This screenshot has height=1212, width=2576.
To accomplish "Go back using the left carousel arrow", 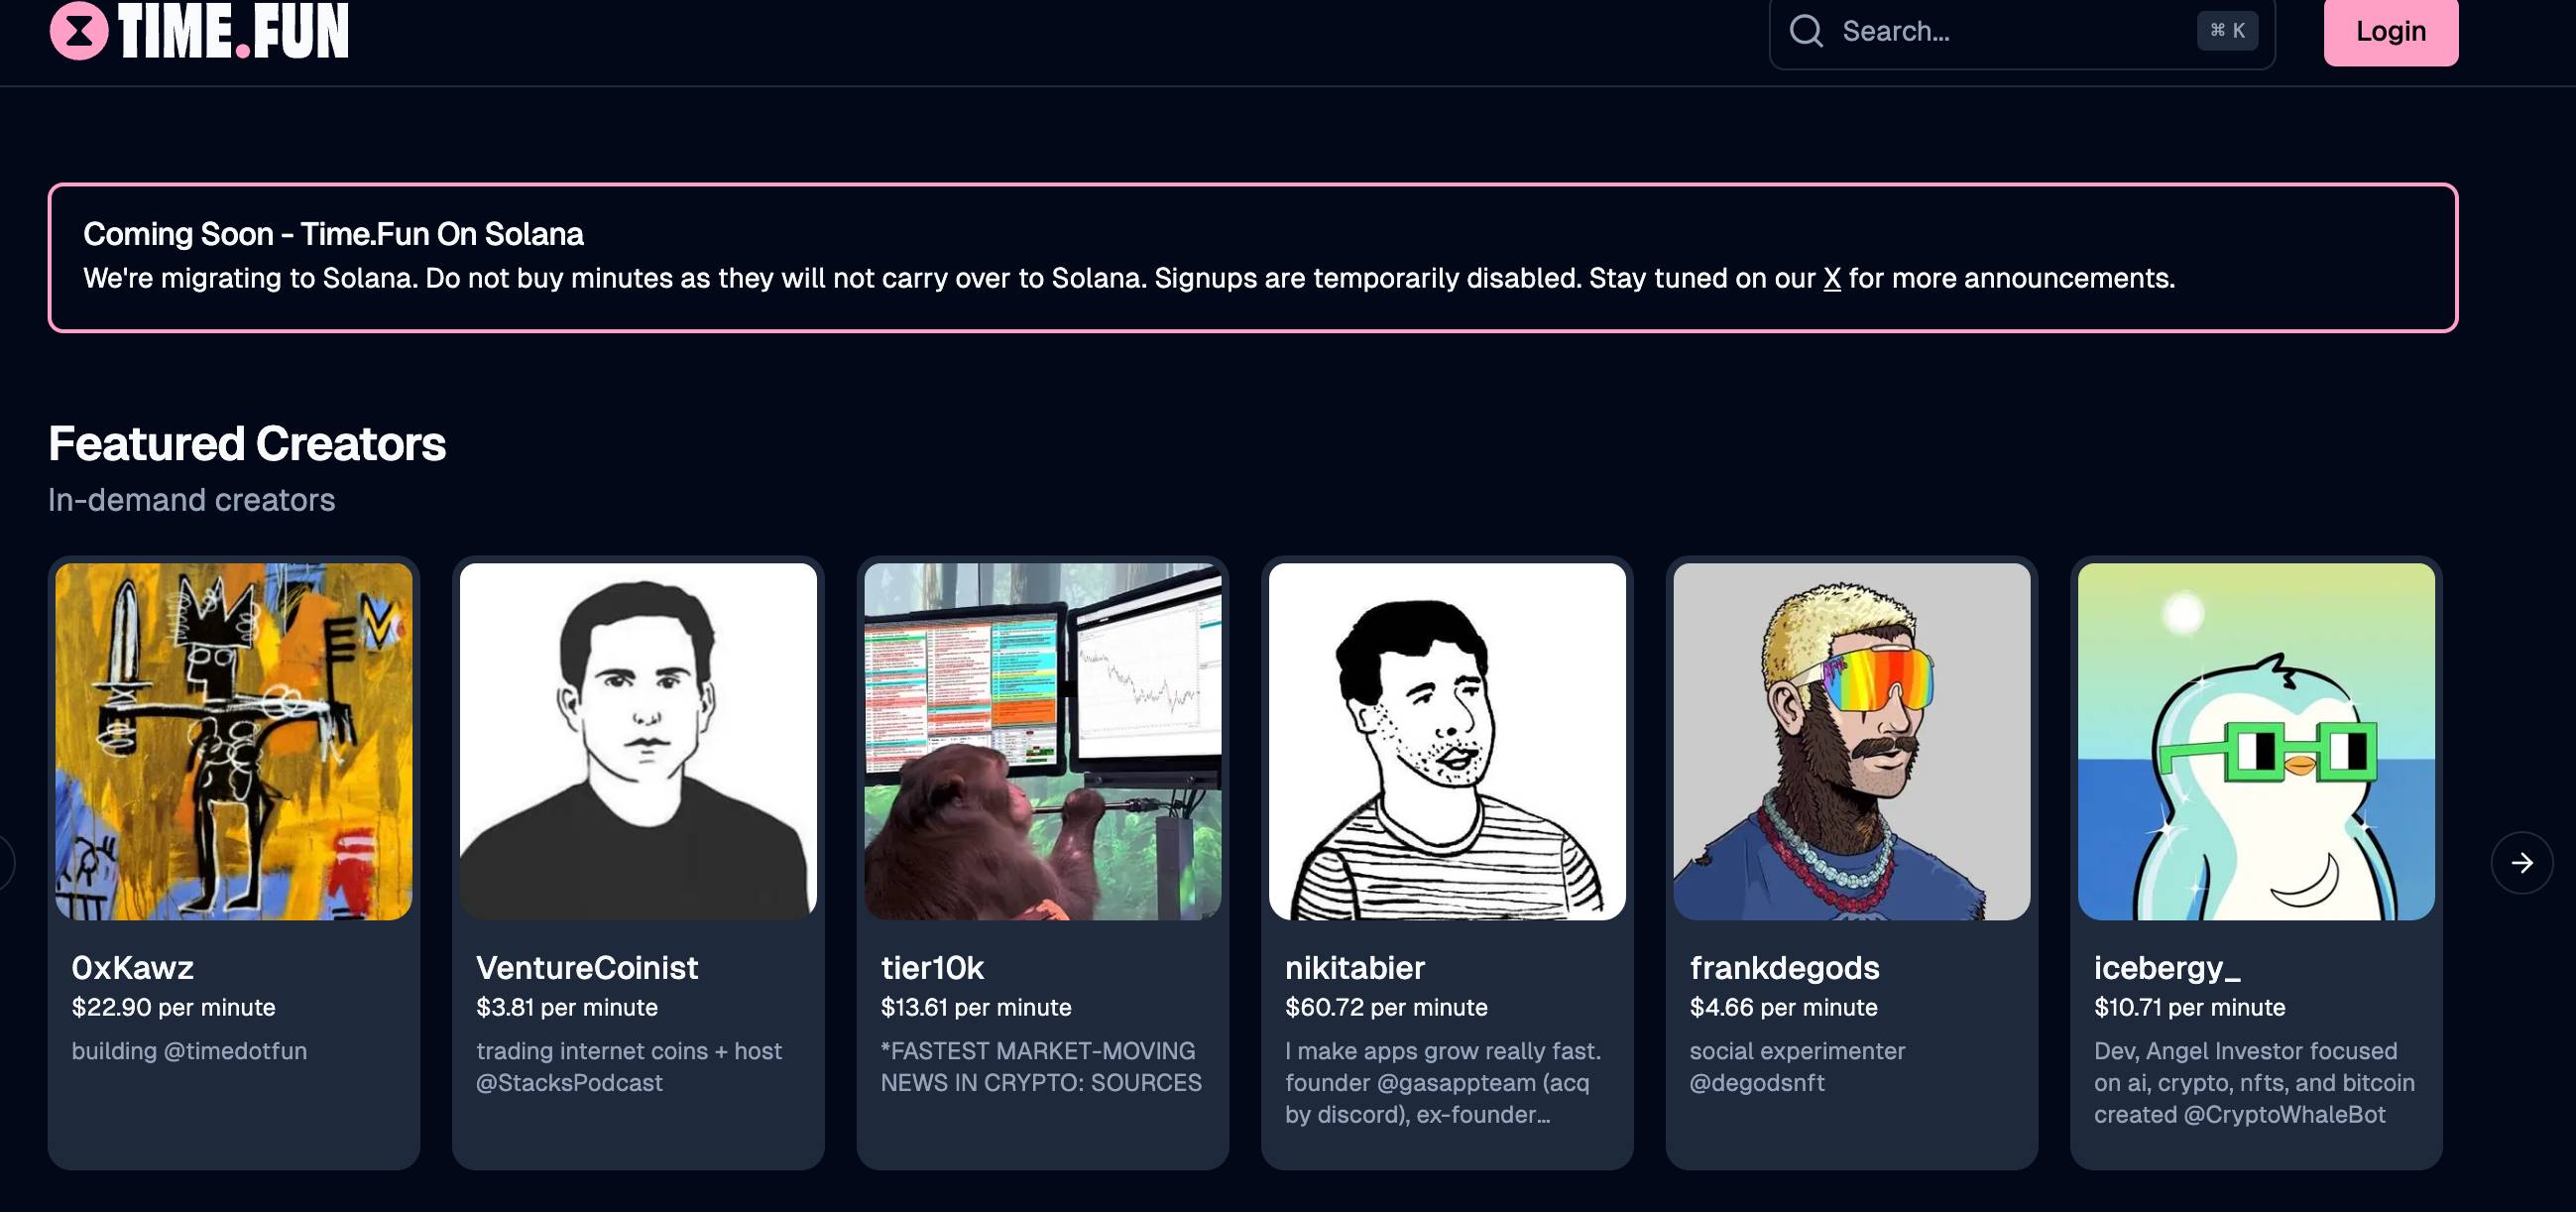I will tap(4, 862).
